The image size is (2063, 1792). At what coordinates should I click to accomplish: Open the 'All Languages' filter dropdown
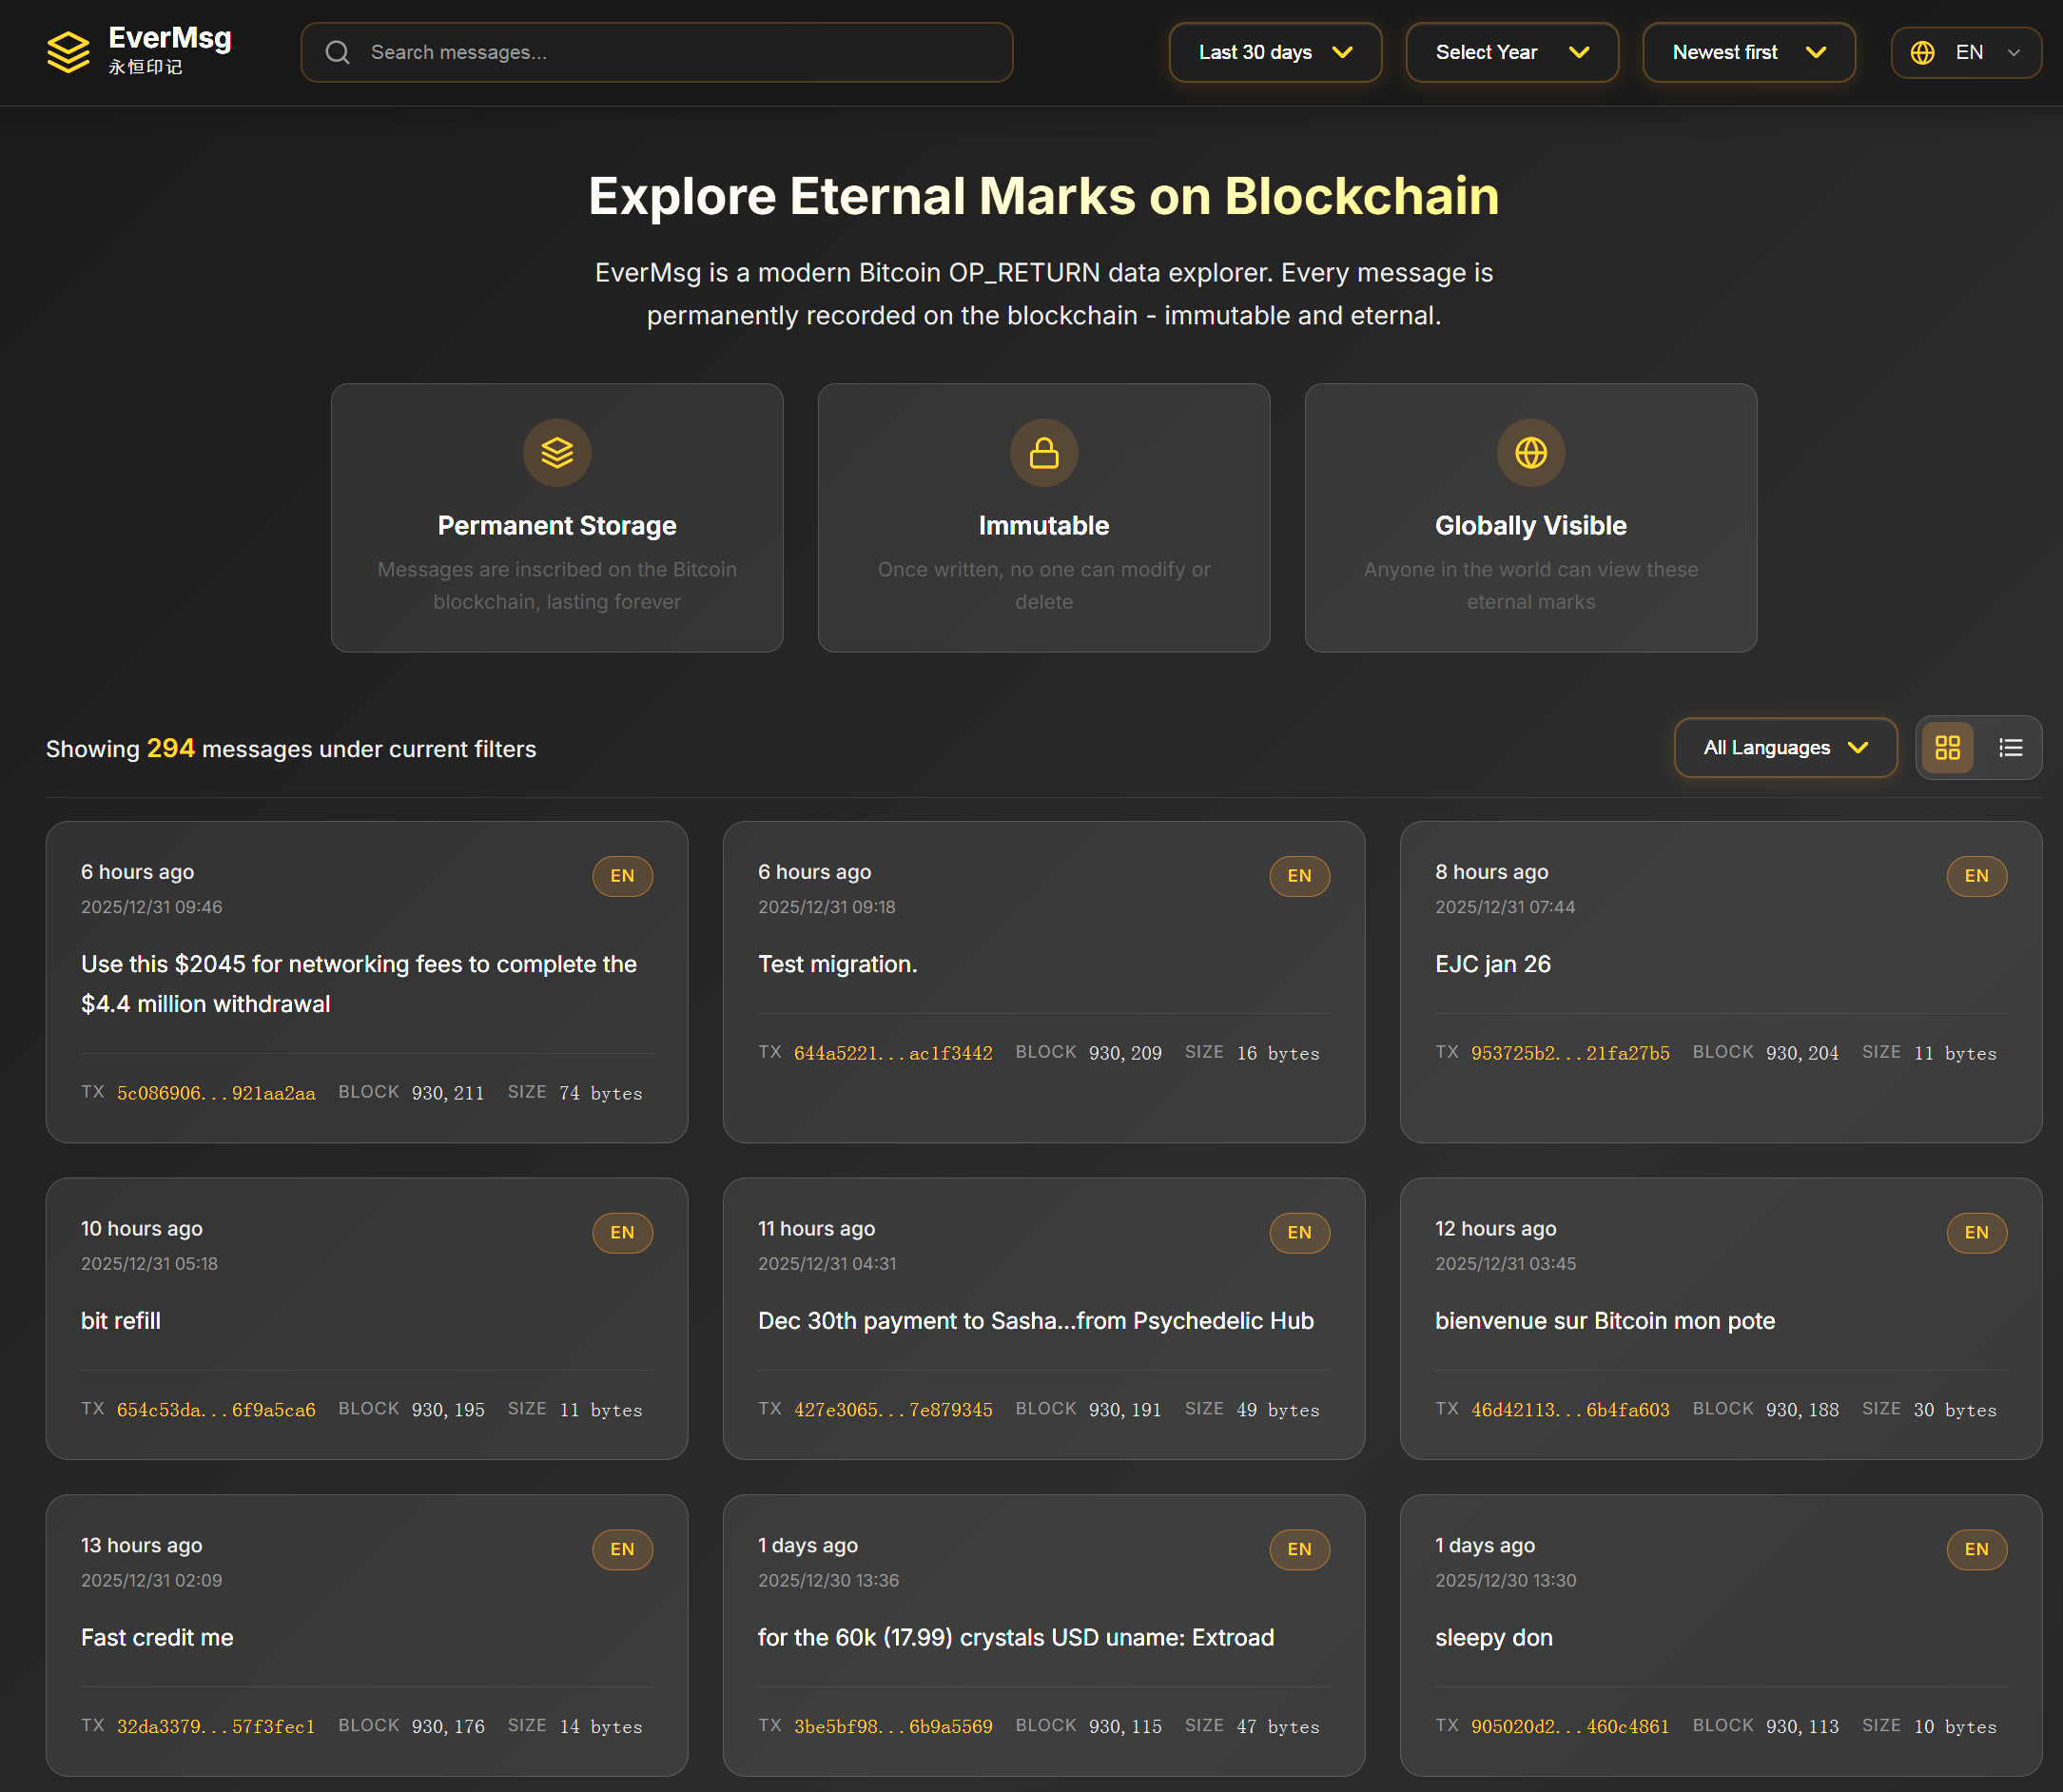click(x=1785, y=747)
